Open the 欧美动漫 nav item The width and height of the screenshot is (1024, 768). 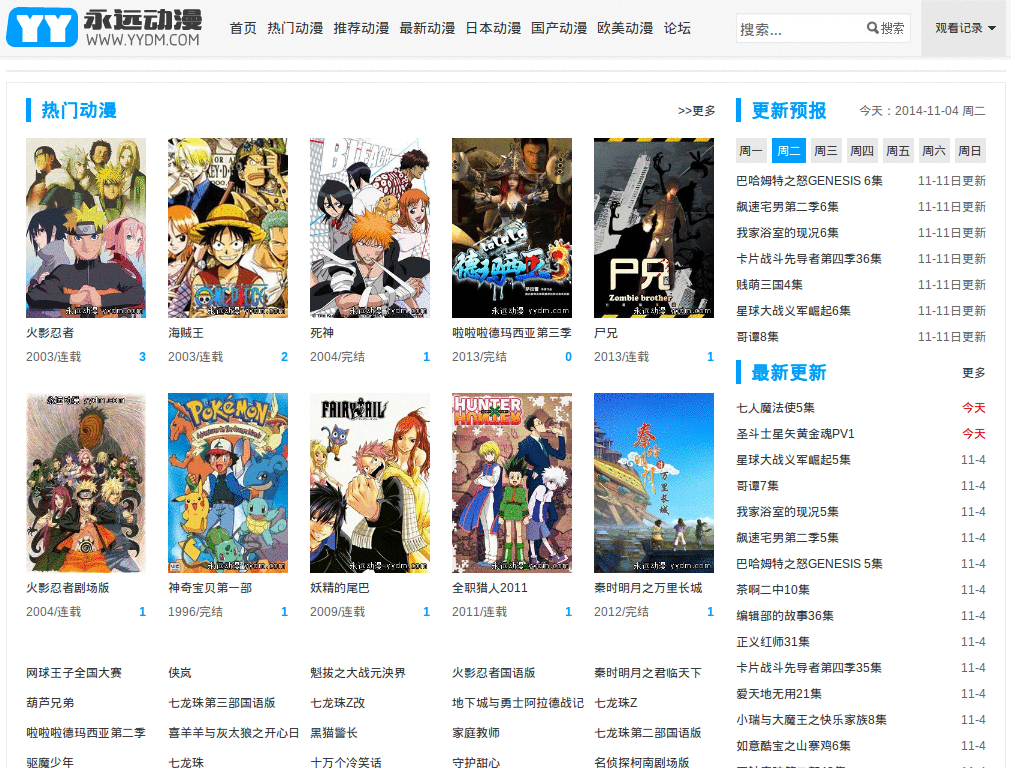(625, 28)
